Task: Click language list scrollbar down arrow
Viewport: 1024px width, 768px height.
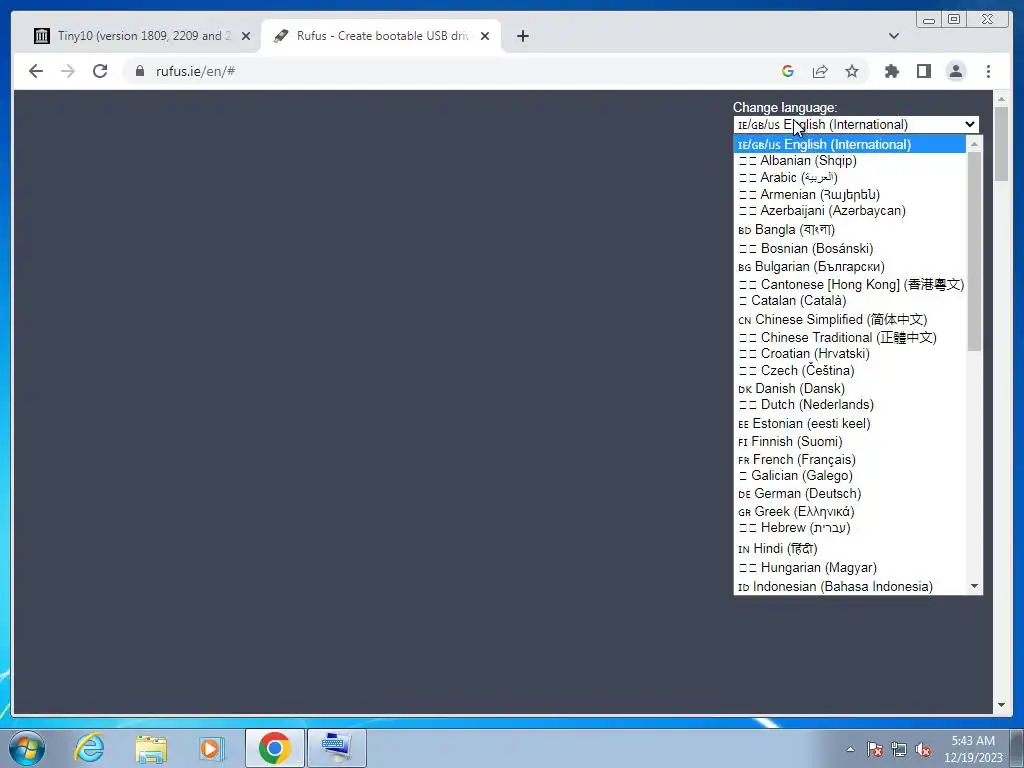Action: (x=974, y=586)
